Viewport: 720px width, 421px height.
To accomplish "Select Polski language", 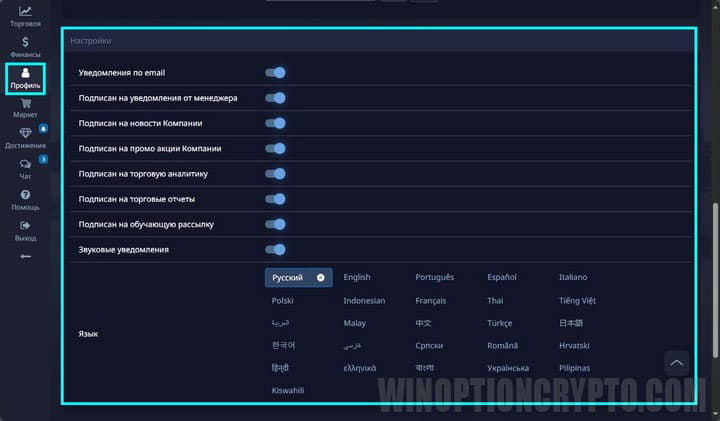I will point(282,301).
